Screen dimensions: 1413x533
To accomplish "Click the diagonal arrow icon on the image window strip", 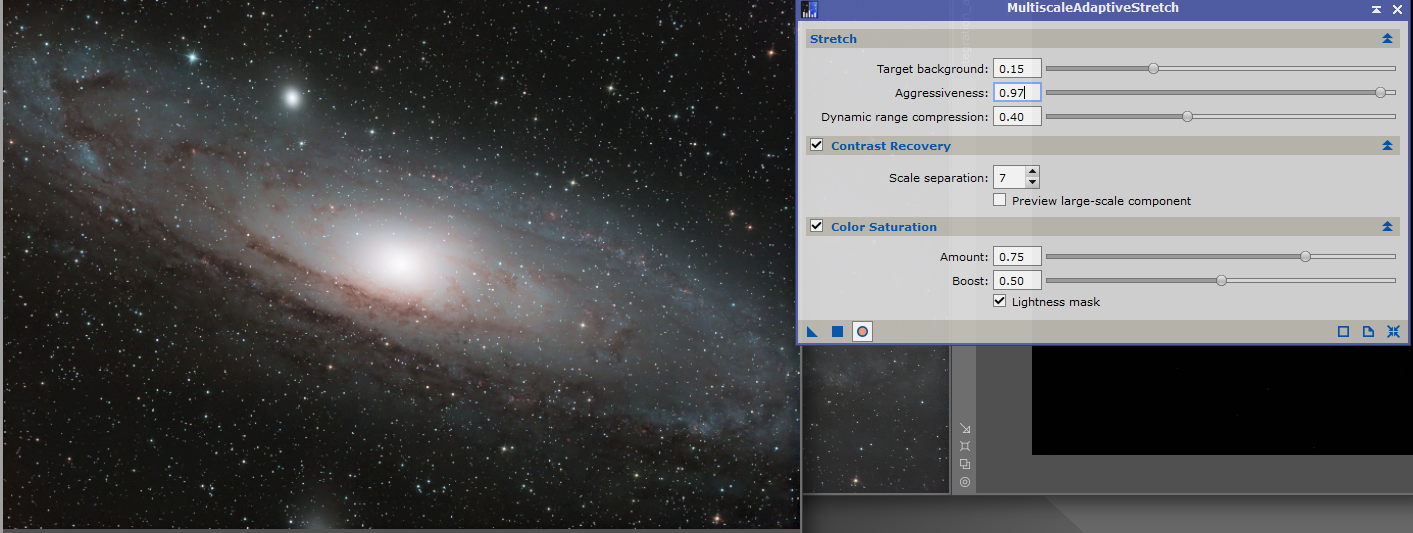I will (964, 428).
